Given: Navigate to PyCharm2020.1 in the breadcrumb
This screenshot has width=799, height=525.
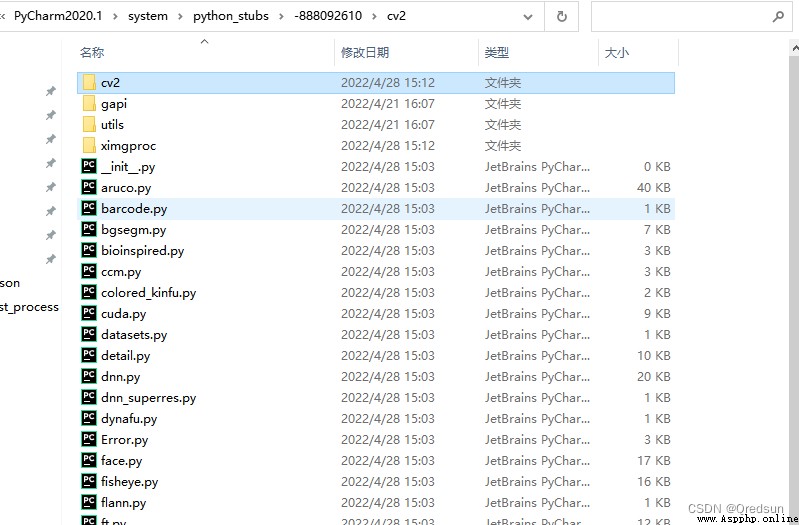Looking at the screenshot, I should click(58, 16).
